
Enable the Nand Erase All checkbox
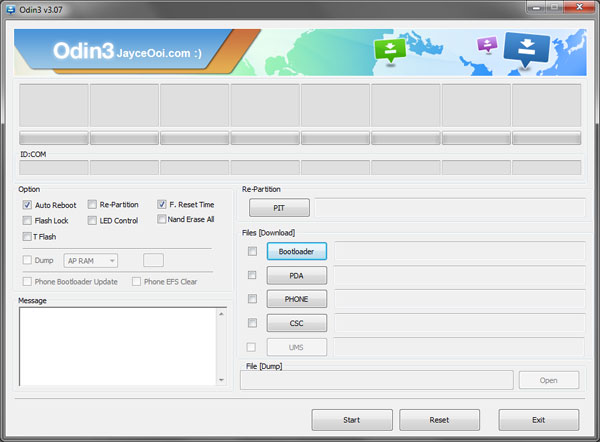161,219
